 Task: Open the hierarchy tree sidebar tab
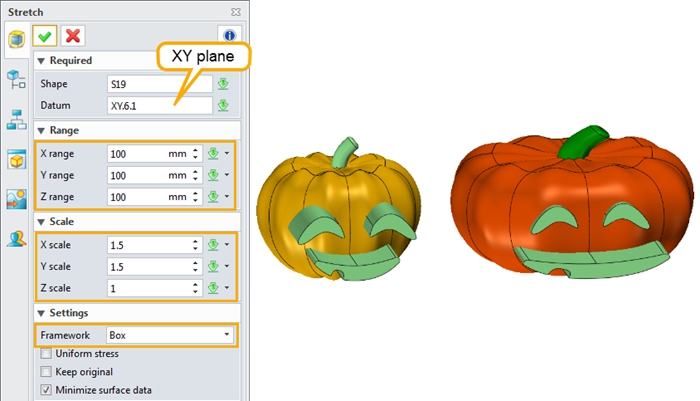(17, 120)
